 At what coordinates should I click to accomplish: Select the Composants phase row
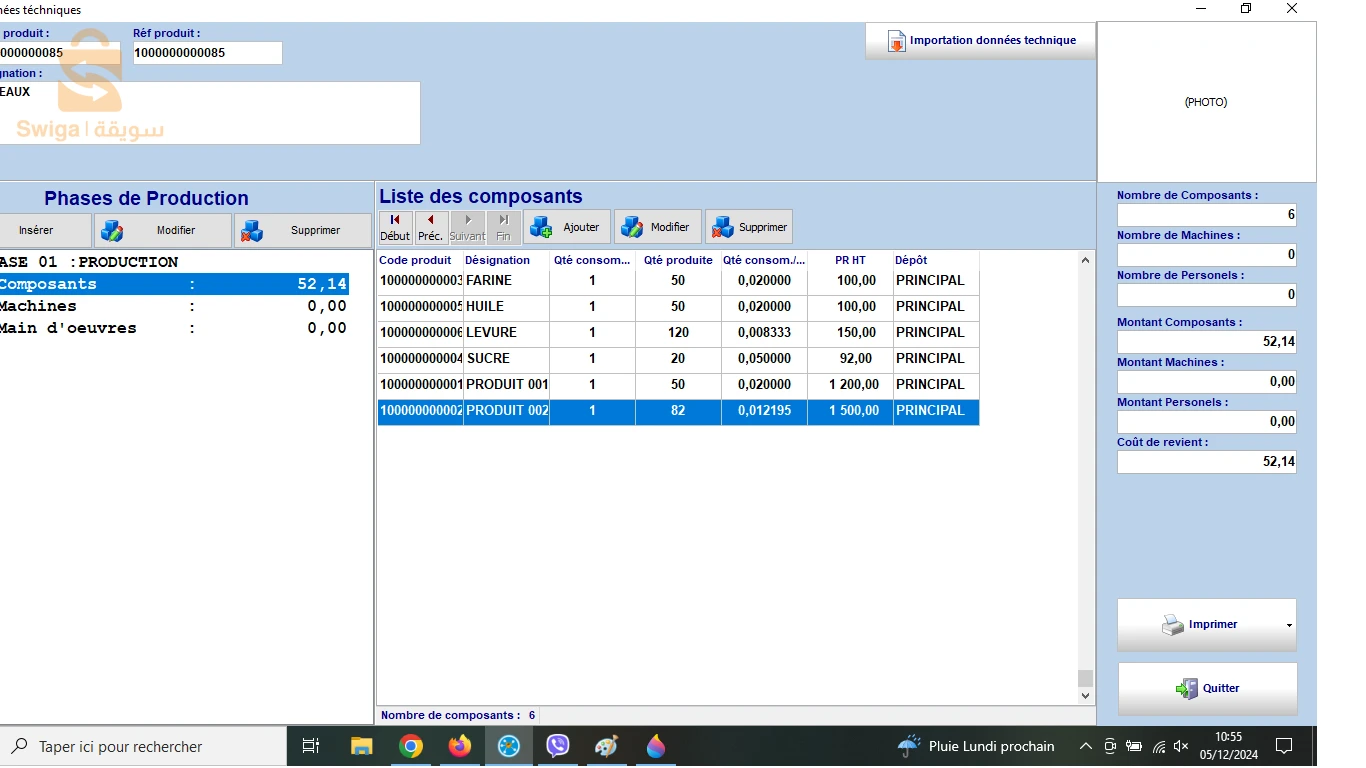pyautogui.click(x=174, y=284)
